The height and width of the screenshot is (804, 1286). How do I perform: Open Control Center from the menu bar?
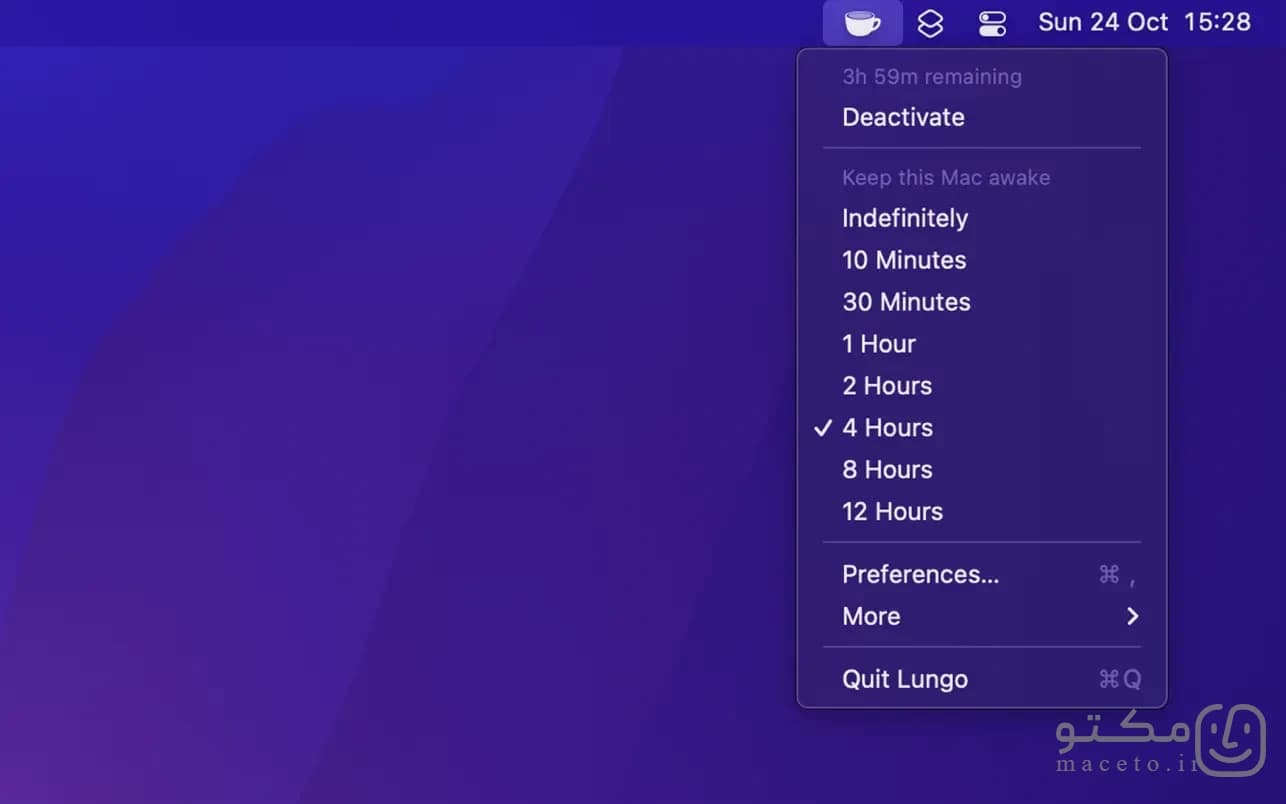pyautogui.click(x=992, y=23)
